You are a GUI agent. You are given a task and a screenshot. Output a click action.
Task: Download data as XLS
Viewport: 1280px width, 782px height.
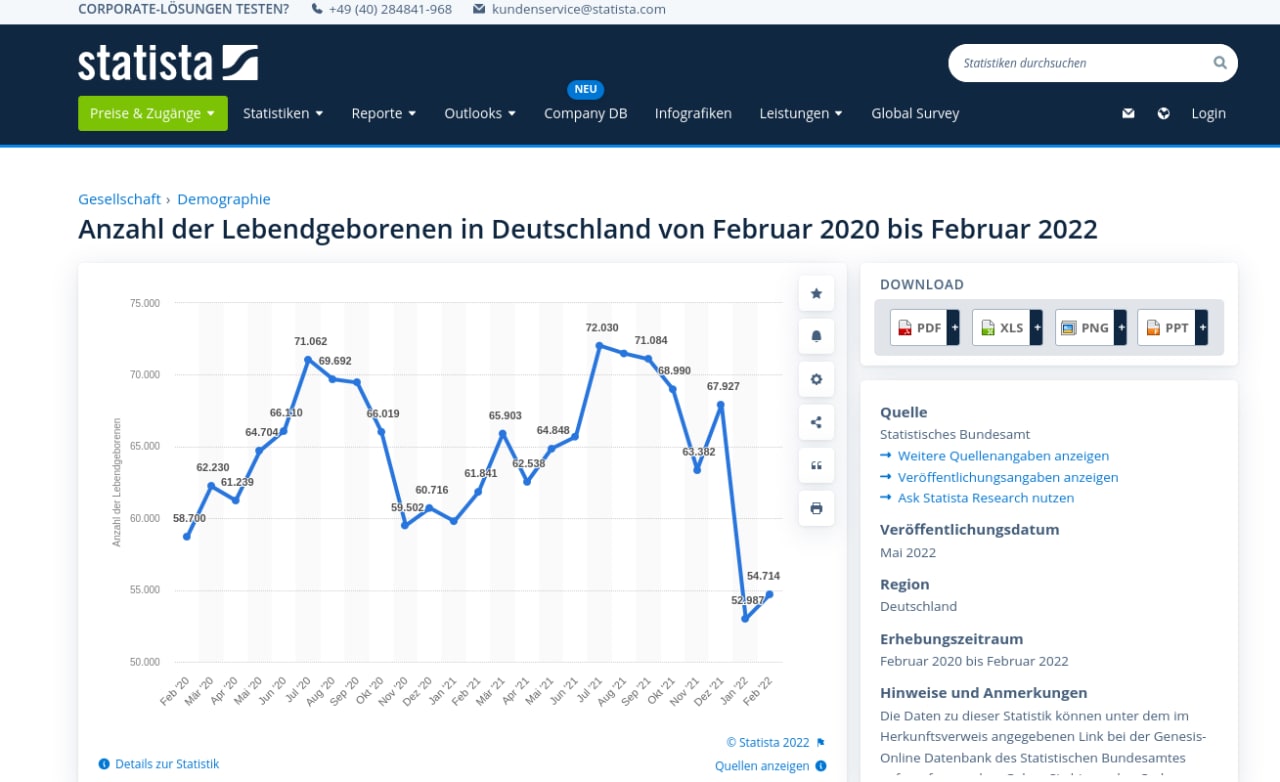(x=1002, y=327)
